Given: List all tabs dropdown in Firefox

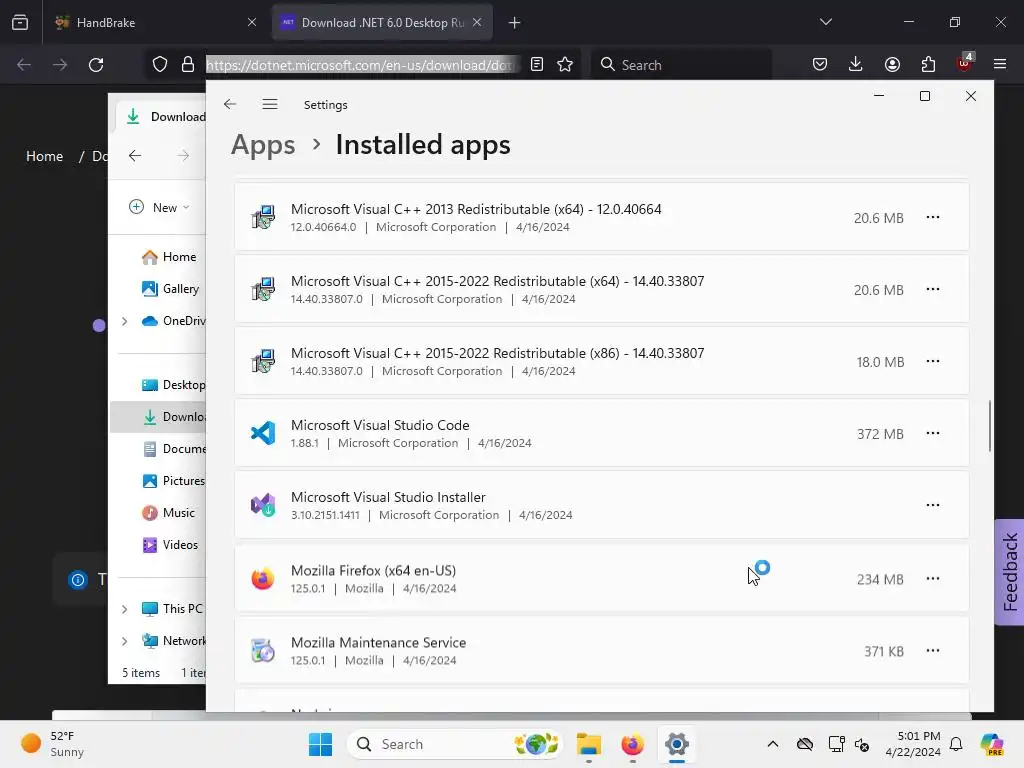Looking at the screenshot, I should (825, 22).
